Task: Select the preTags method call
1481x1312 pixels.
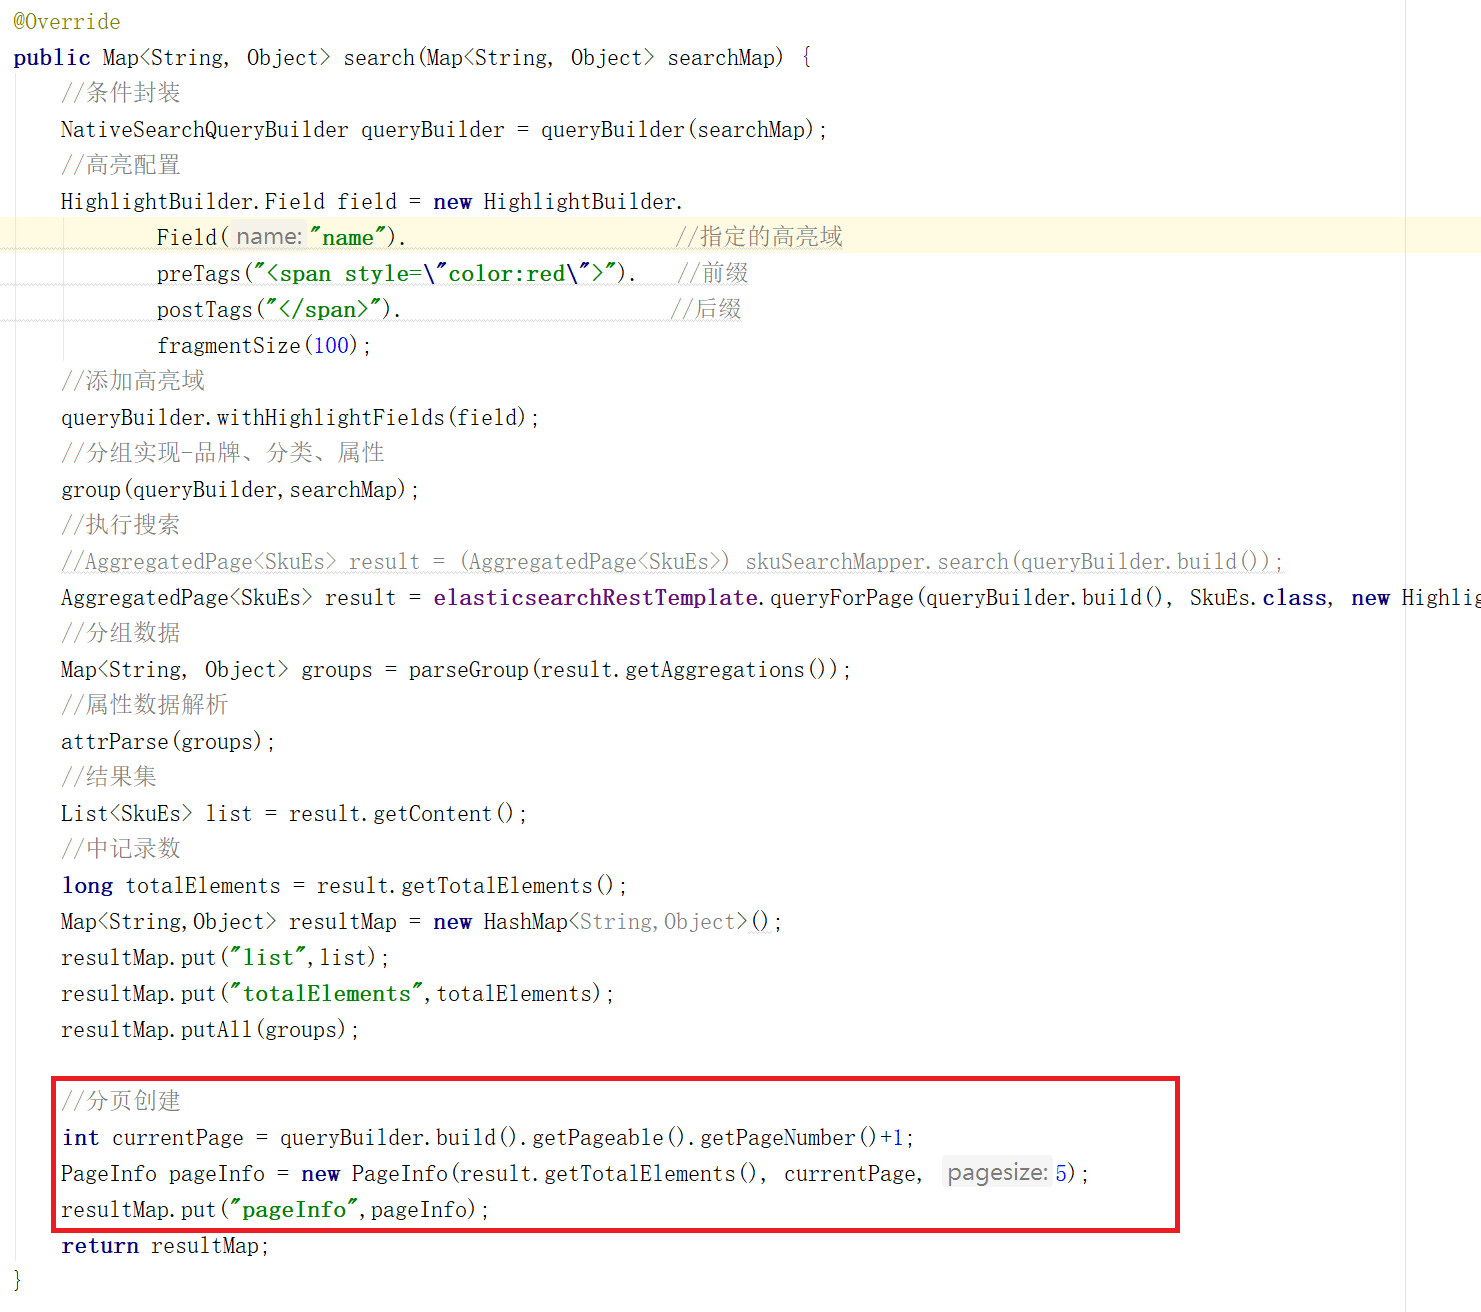Action: point(198,274)
